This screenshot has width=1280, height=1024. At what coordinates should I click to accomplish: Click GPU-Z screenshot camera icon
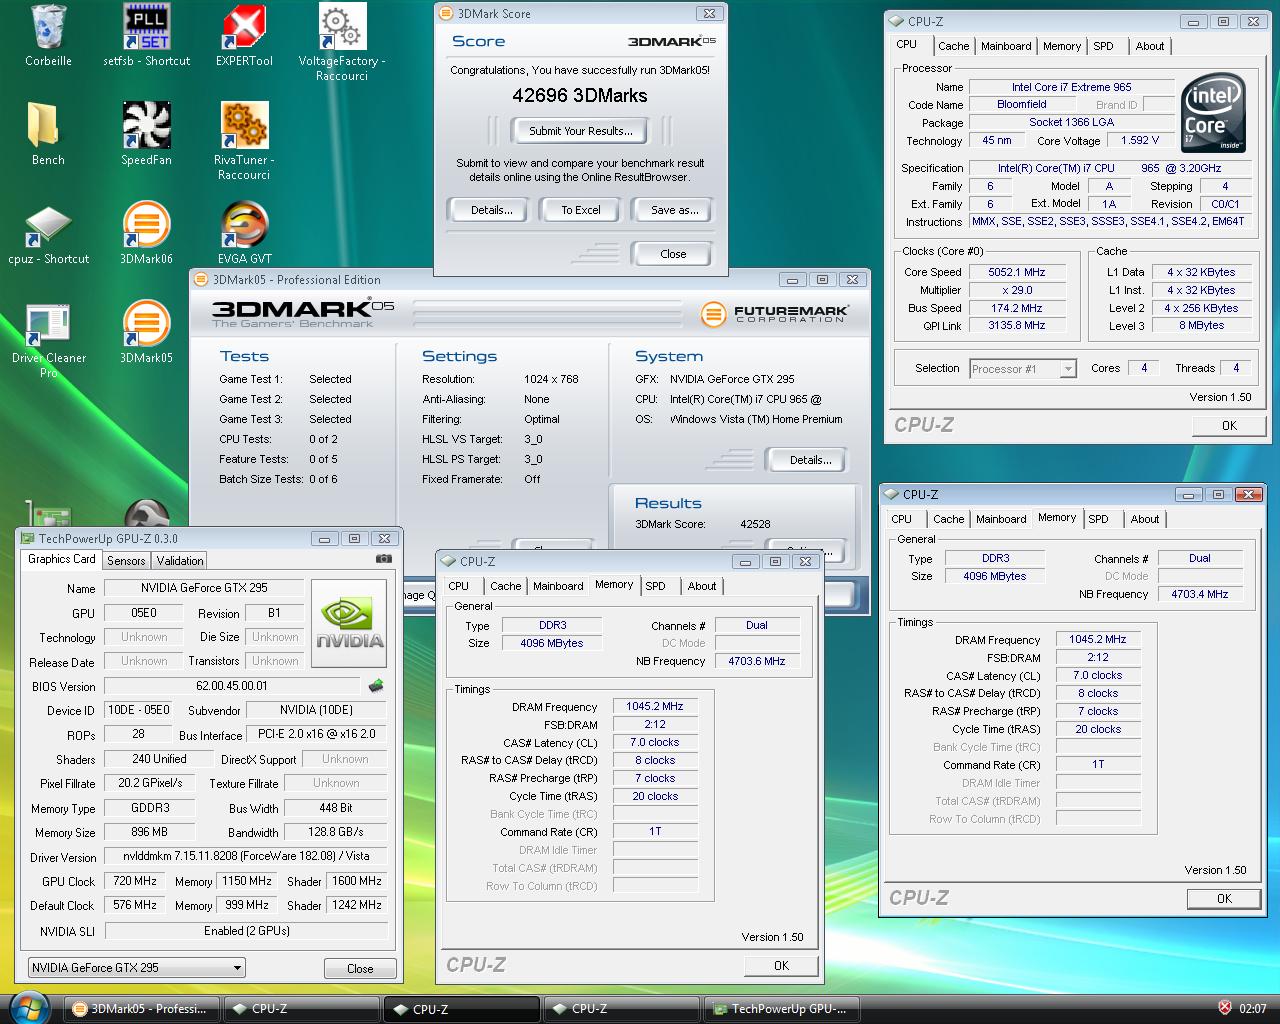[x=383, y=559]
